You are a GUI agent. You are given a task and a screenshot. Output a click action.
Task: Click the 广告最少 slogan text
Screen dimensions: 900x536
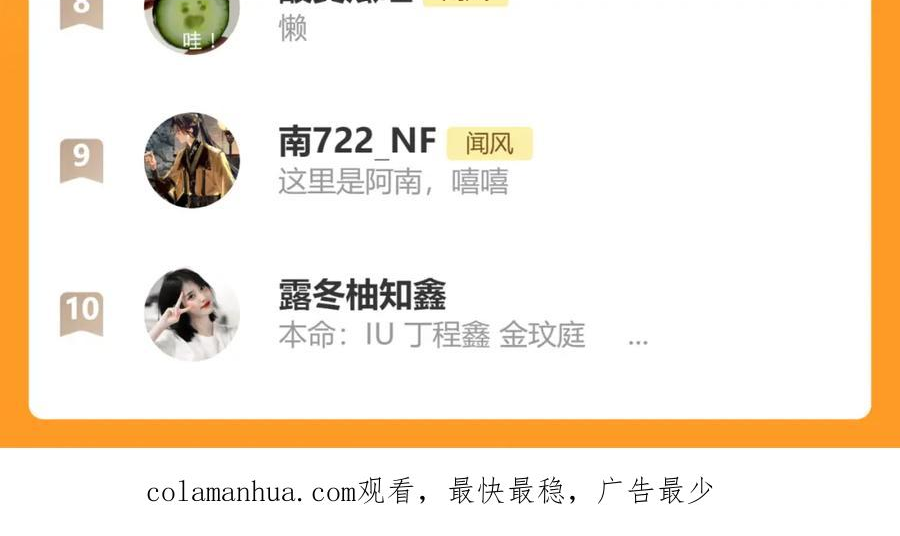point(655,492)
